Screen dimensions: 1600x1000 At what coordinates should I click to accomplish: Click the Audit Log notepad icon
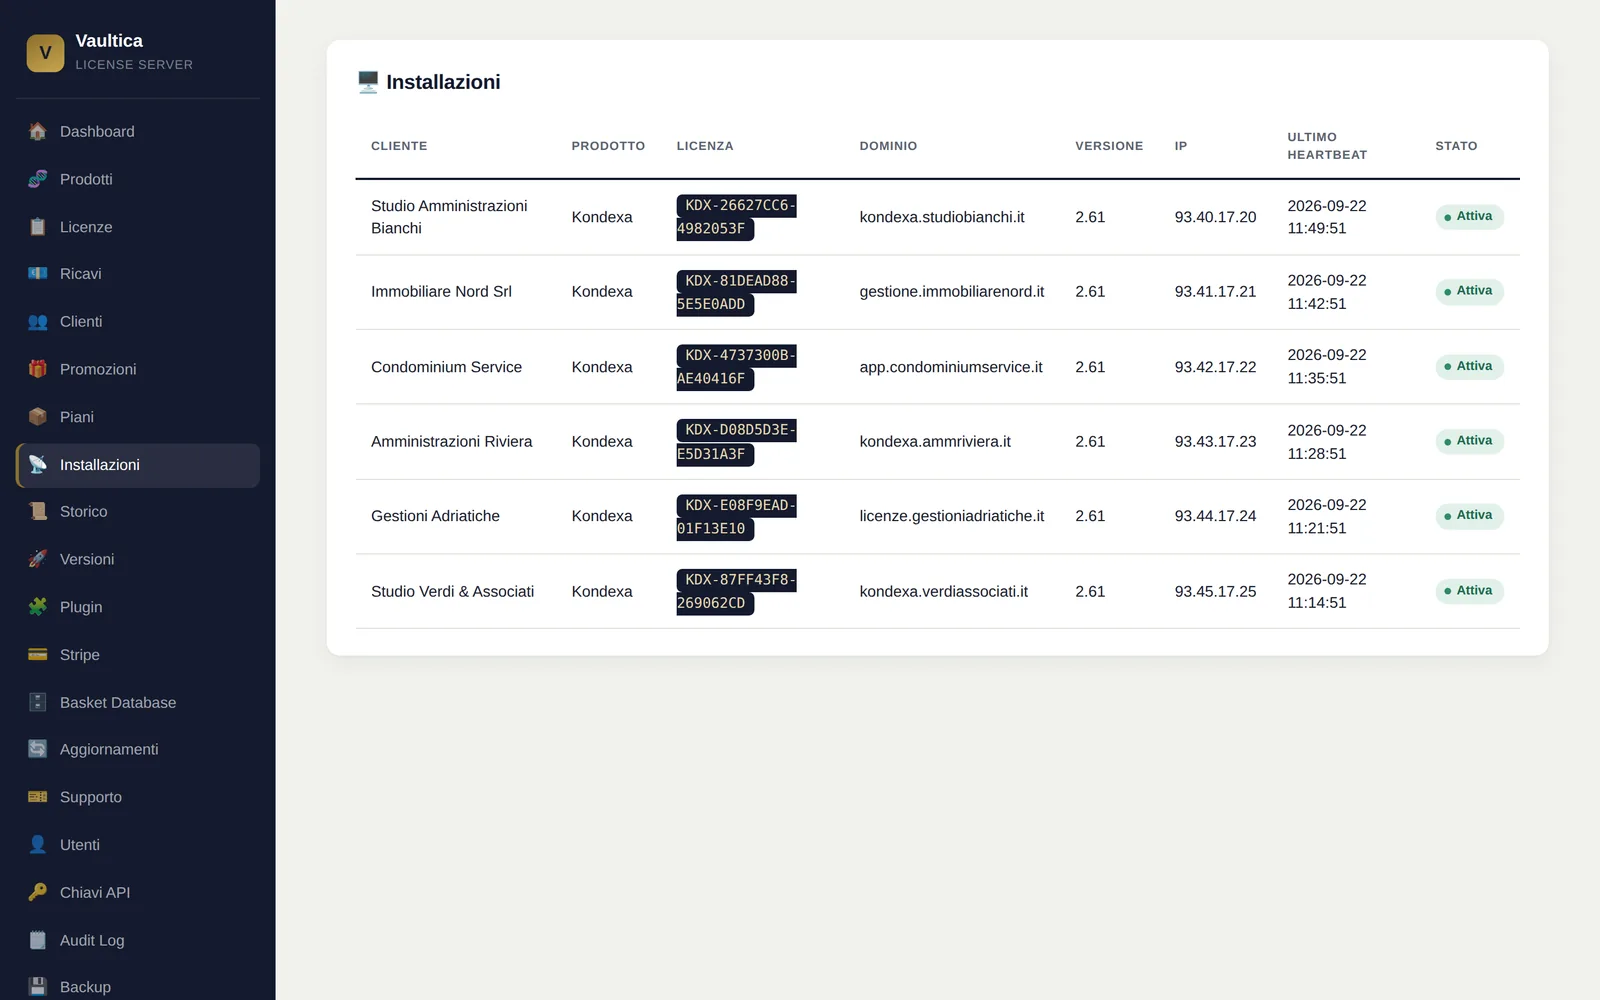[x=38, y=940]
